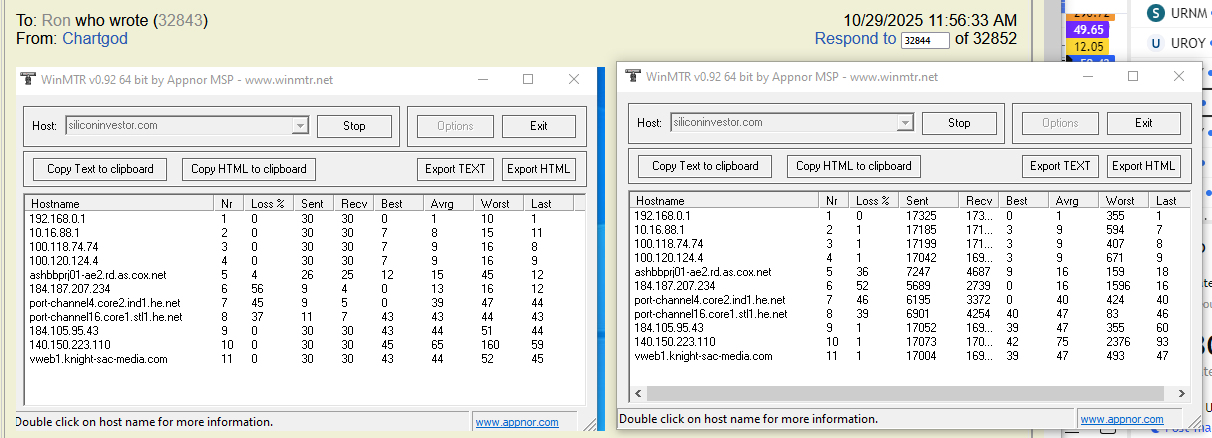
Task: Open the www.appnor.com link in left window
Action: [517, 422]
